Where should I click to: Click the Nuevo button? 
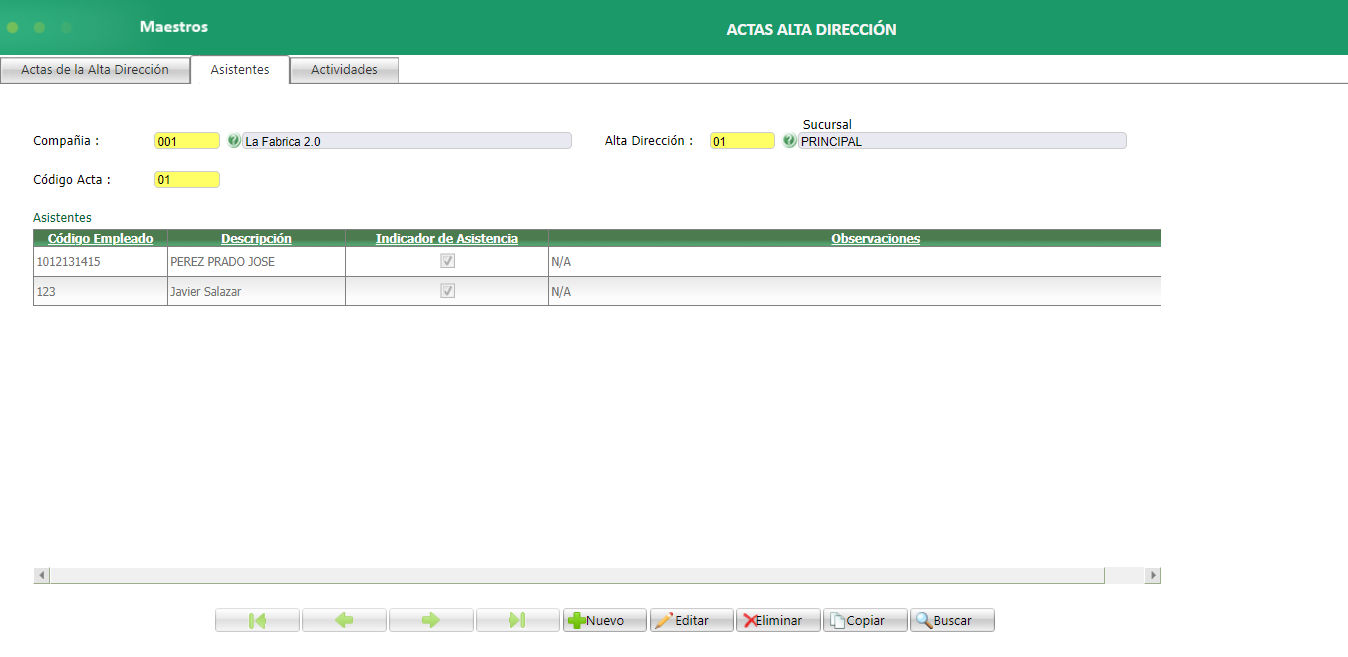click(605, 620)
